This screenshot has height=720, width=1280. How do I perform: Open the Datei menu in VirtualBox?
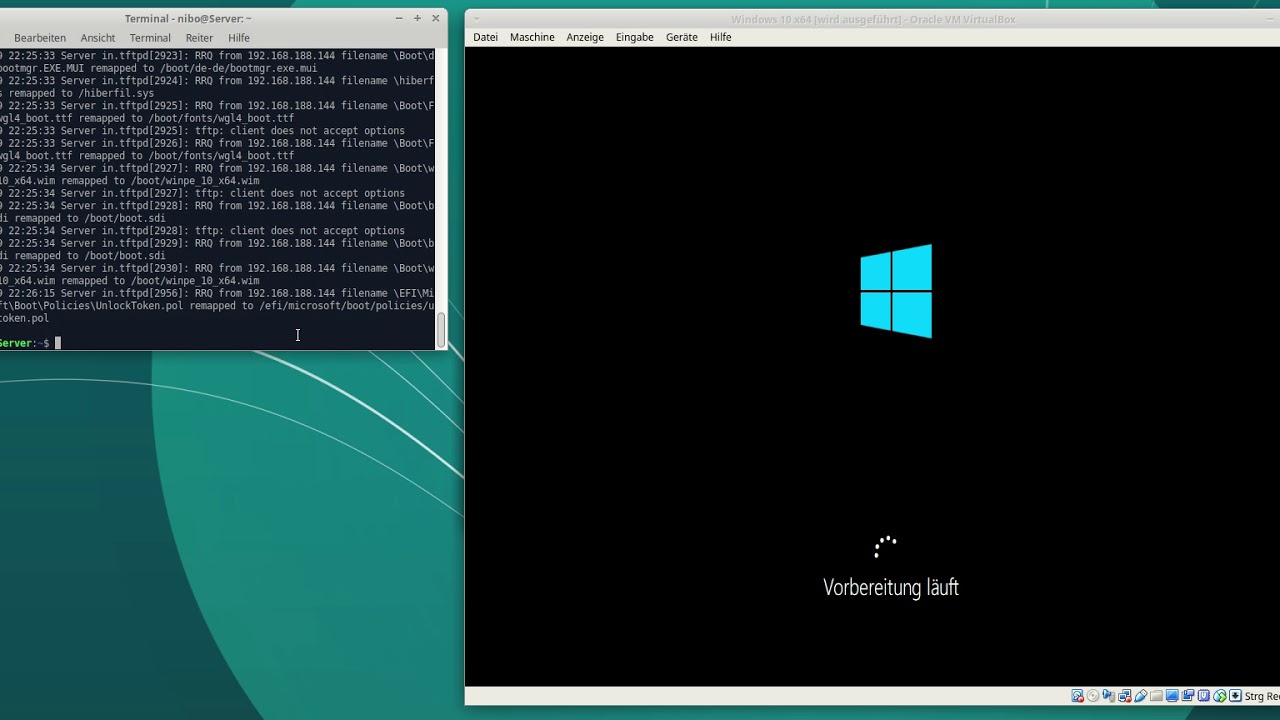486,37
